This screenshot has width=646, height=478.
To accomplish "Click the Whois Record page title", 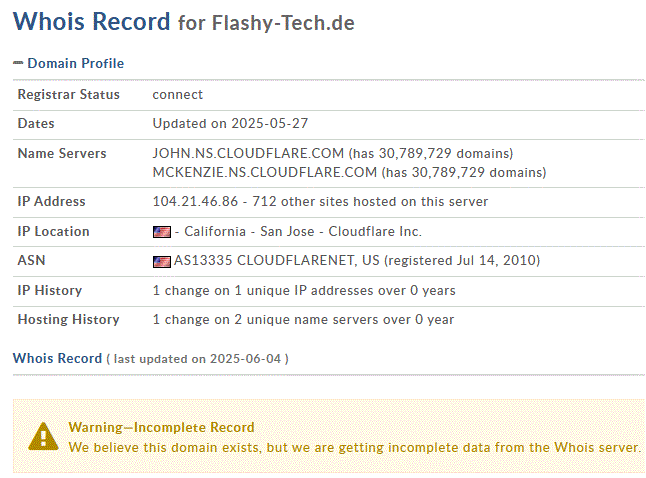I will [x=91, y=22].
